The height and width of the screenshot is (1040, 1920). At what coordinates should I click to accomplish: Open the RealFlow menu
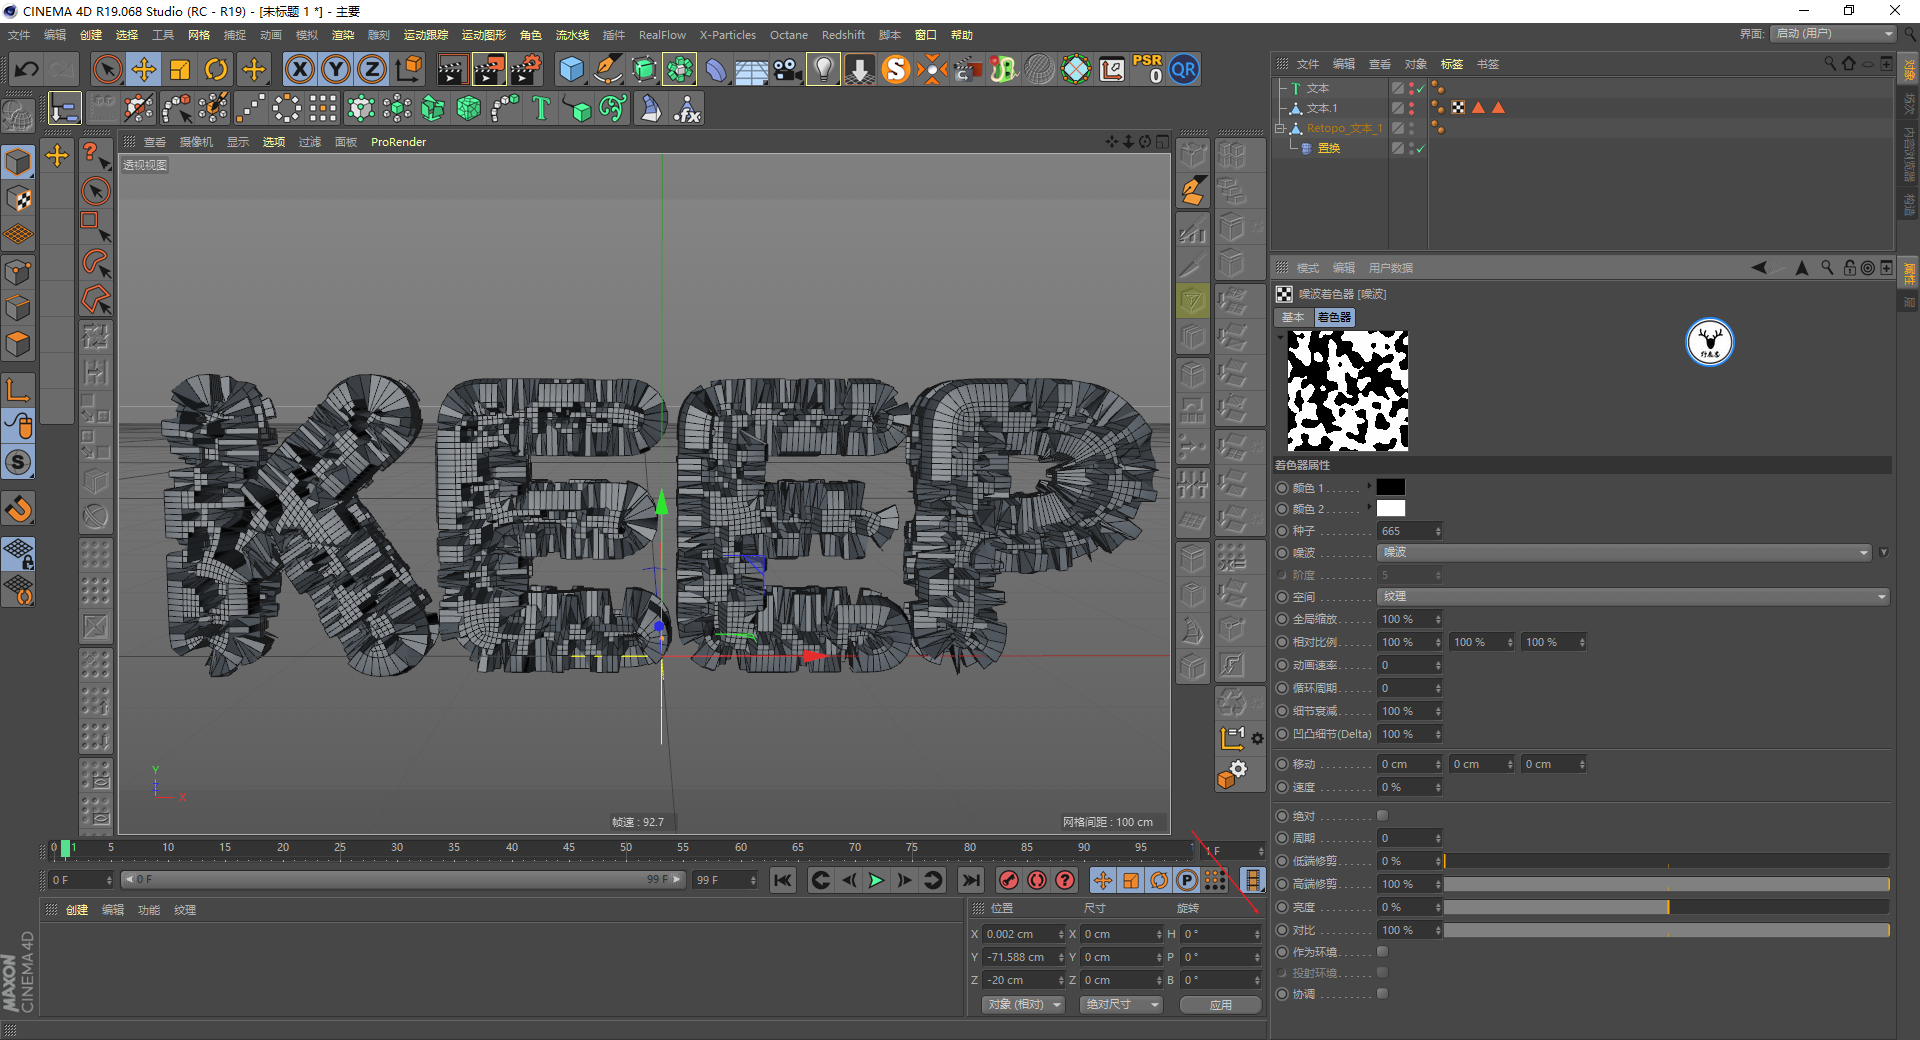[662, 35]
